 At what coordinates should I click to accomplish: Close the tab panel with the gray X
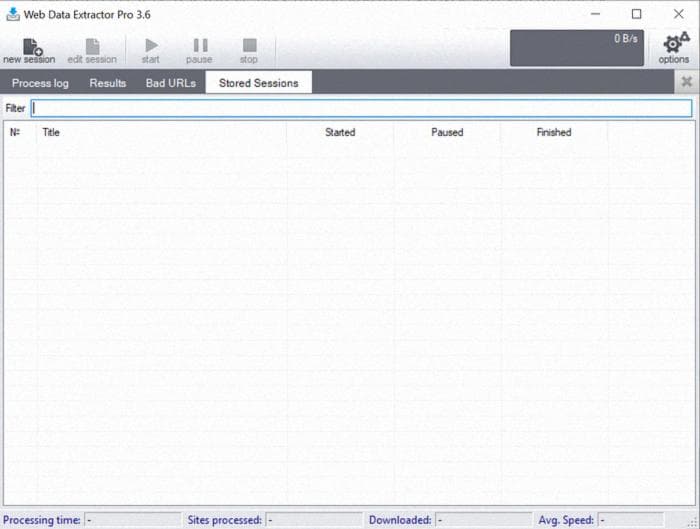687,82
